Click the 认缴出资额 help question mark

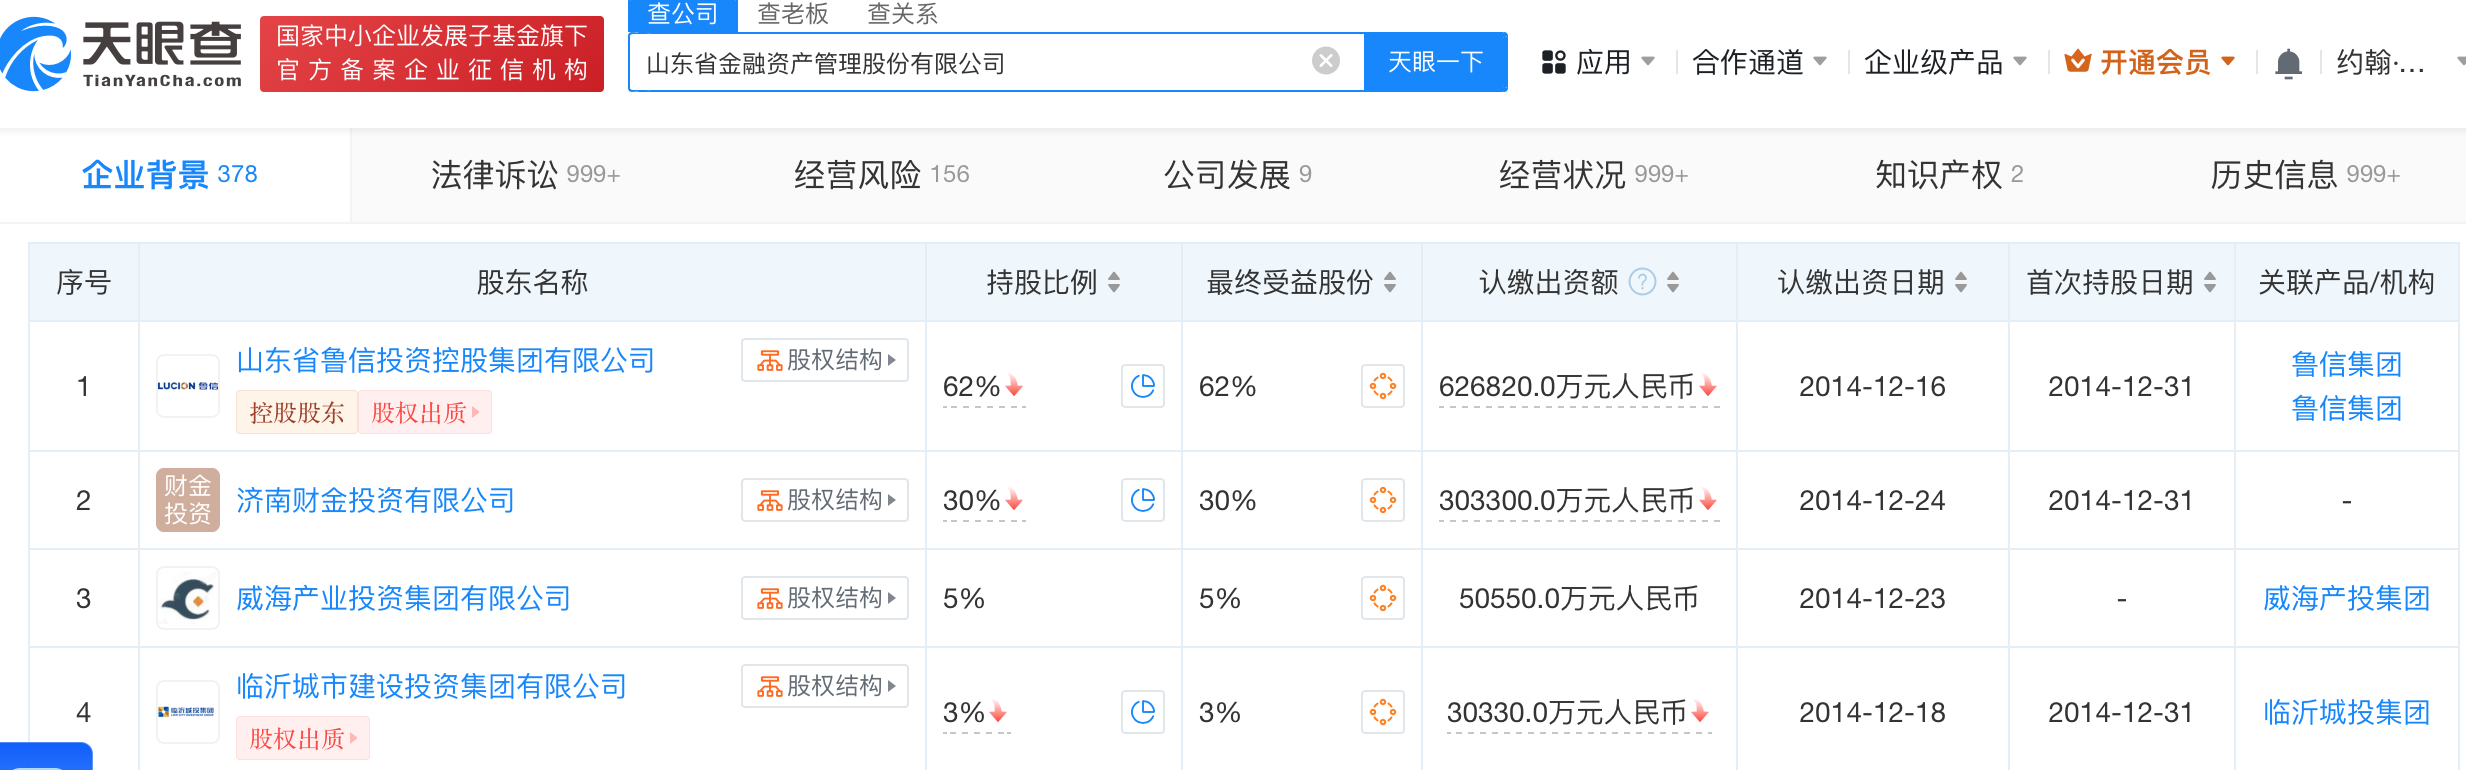1642,283
